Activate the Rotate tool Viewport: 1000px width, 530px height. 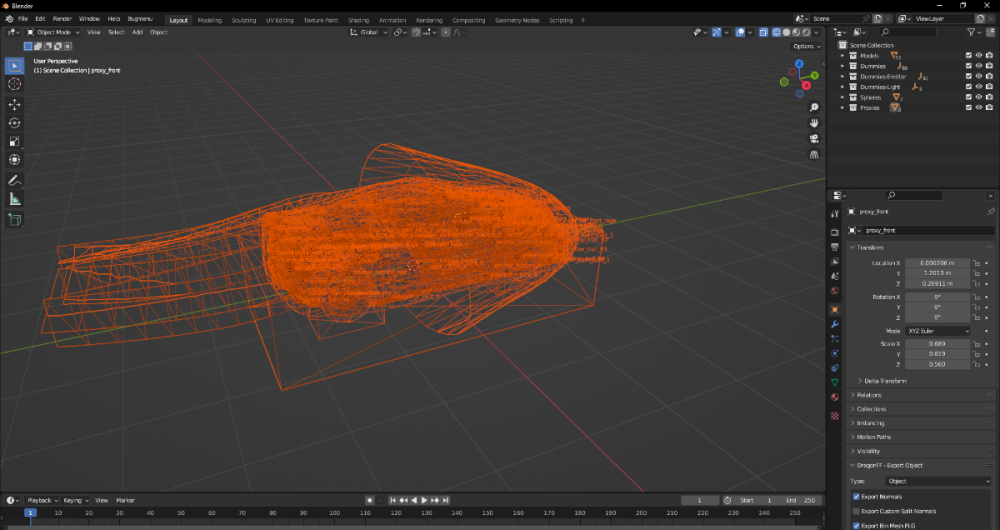(15, 123)
